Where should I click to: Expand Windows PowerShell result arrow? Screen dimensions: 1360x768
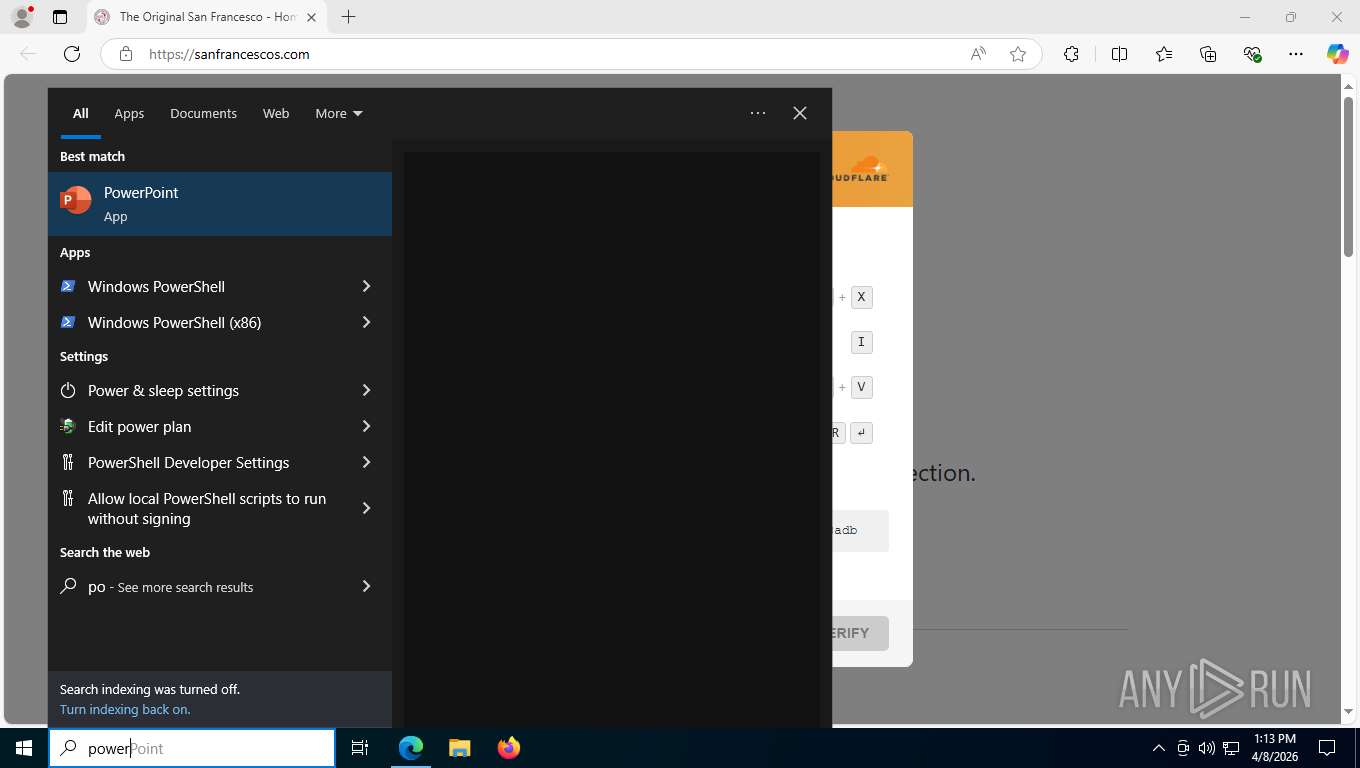pos(366,286)
